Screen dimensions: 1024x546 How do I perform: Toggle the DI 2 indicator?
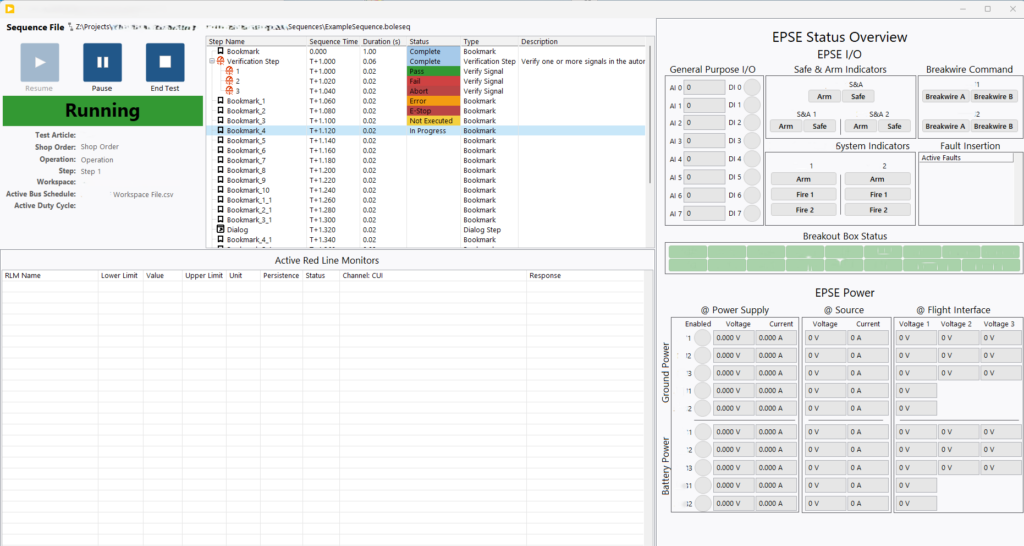coord(752,123)
